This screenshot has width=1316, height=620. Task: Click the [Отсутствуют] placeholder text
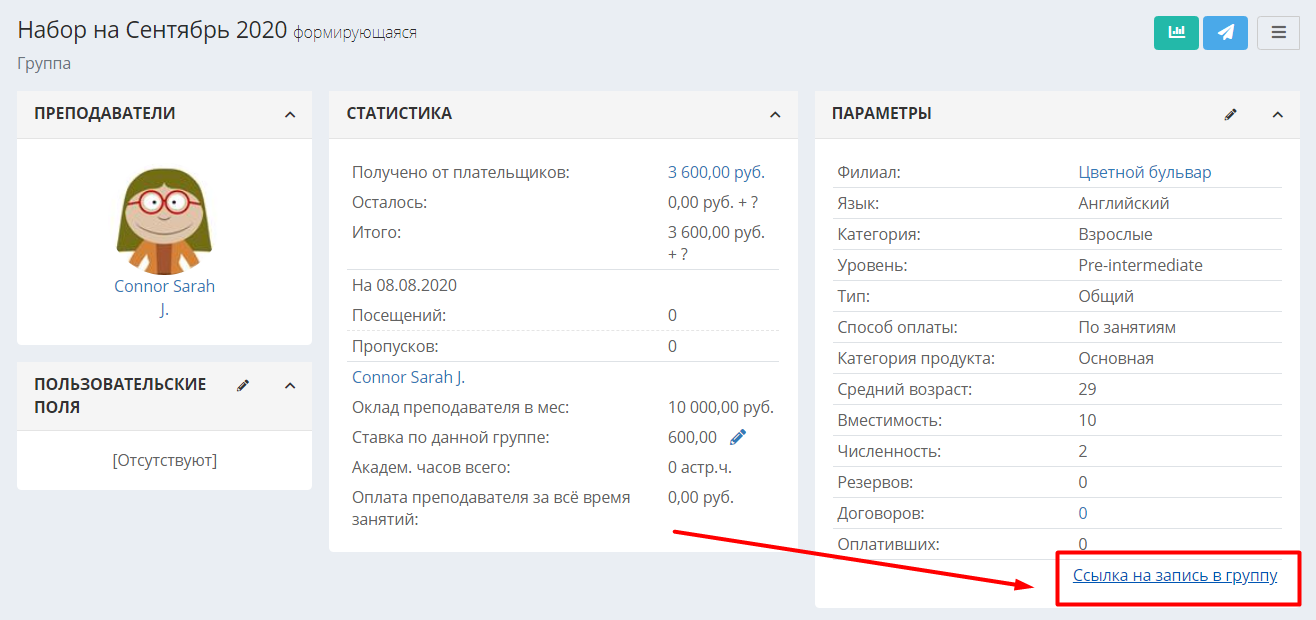[x=165, y=460]
